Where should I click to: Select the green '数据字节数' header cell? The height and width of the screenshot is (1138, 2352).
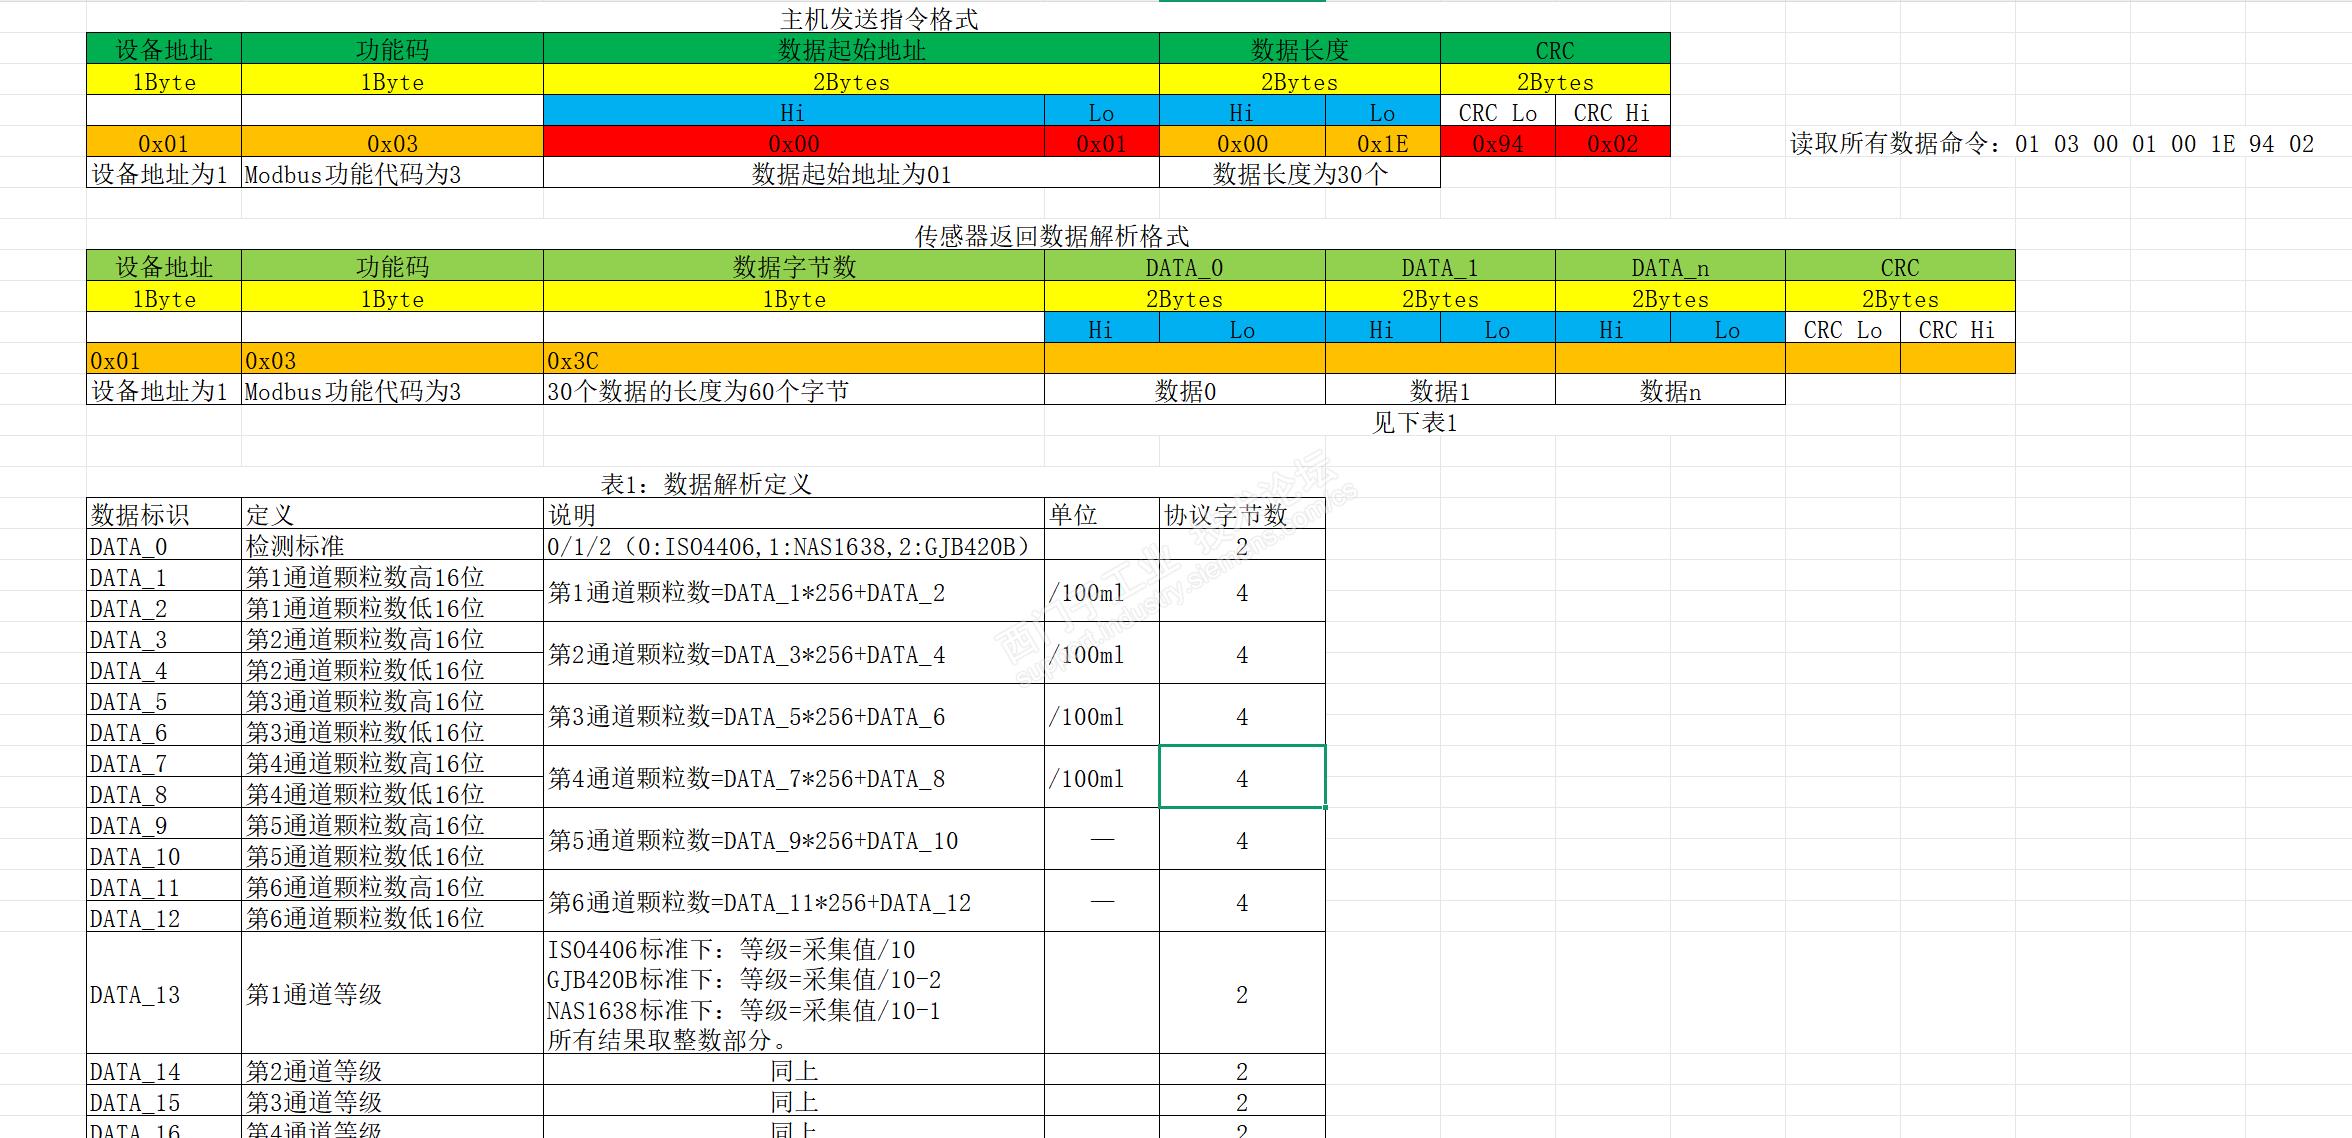pyautogui.click(x=793, y=267)
